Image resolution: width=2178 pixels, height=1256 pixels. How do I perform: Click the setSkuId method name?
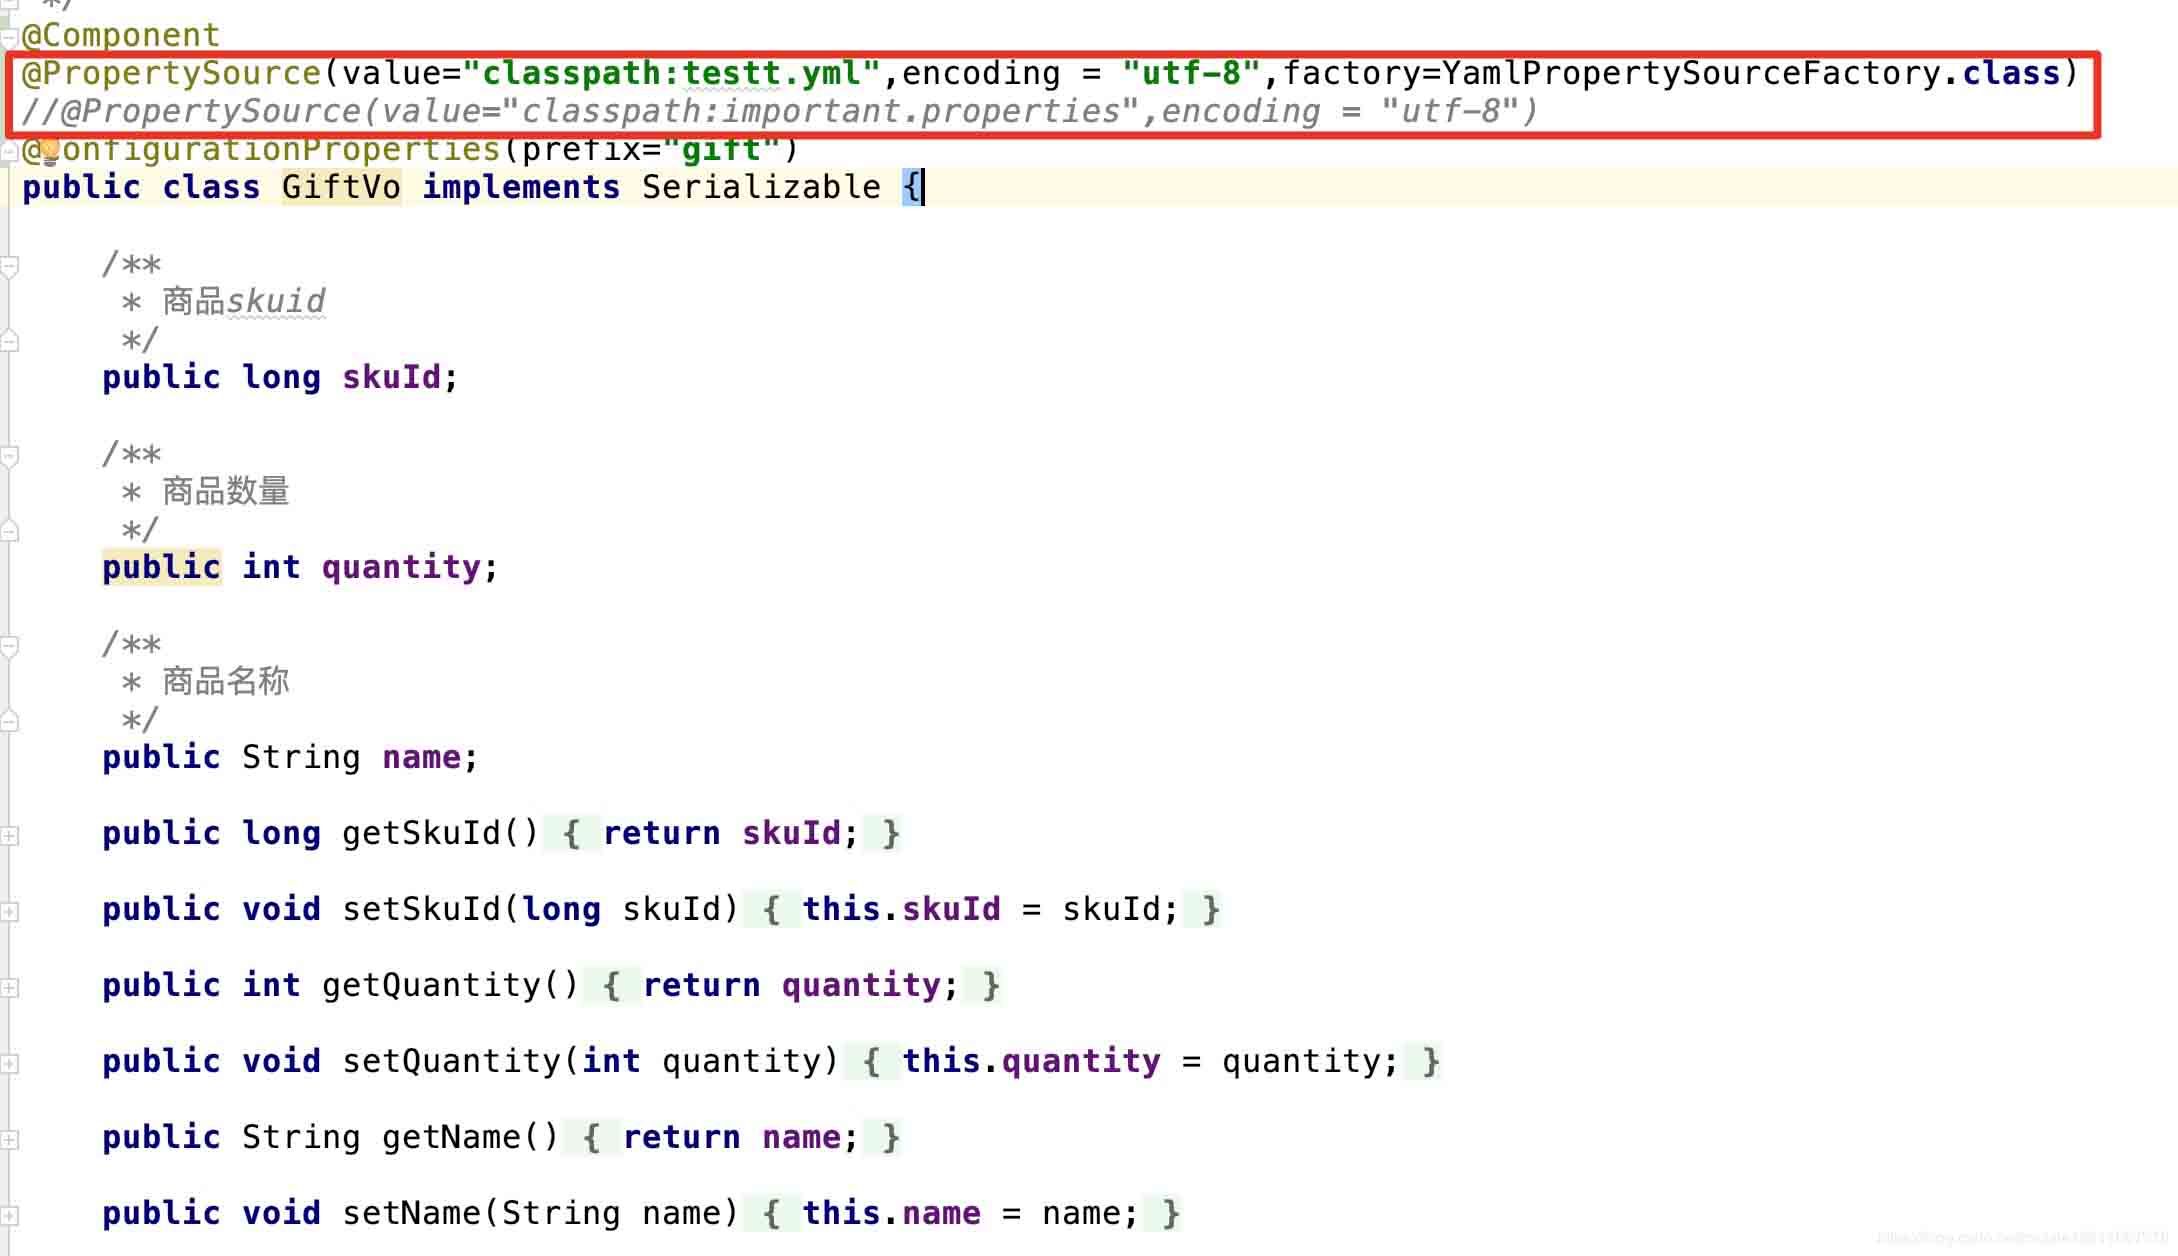[x=421, y=909]
